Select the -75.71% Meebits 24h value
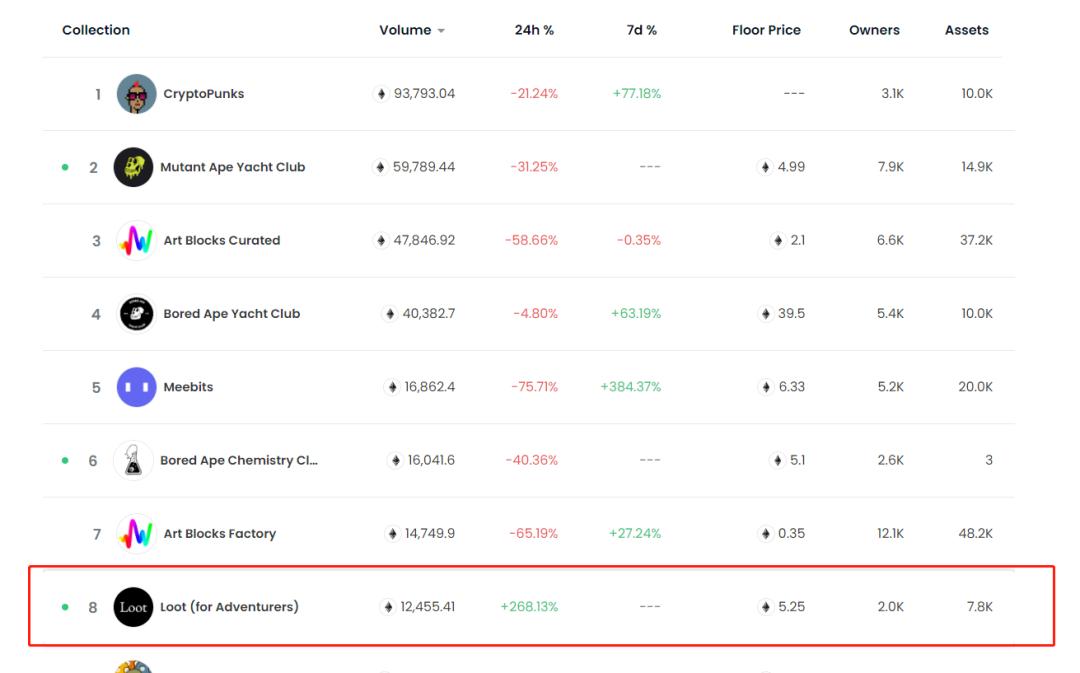The width and height of the screenshot is (1080, 673). pos(534,387)
